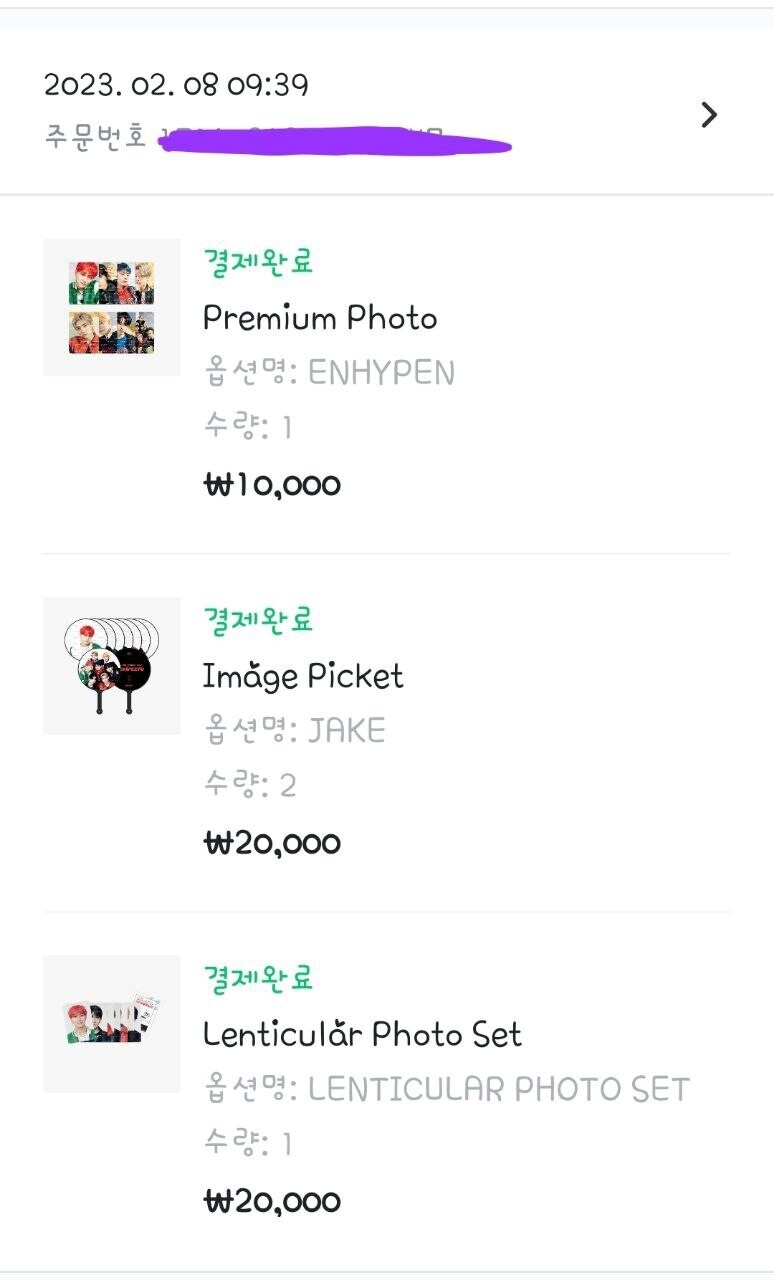Click the ENHYPEN option name

[x=381, y=373]
